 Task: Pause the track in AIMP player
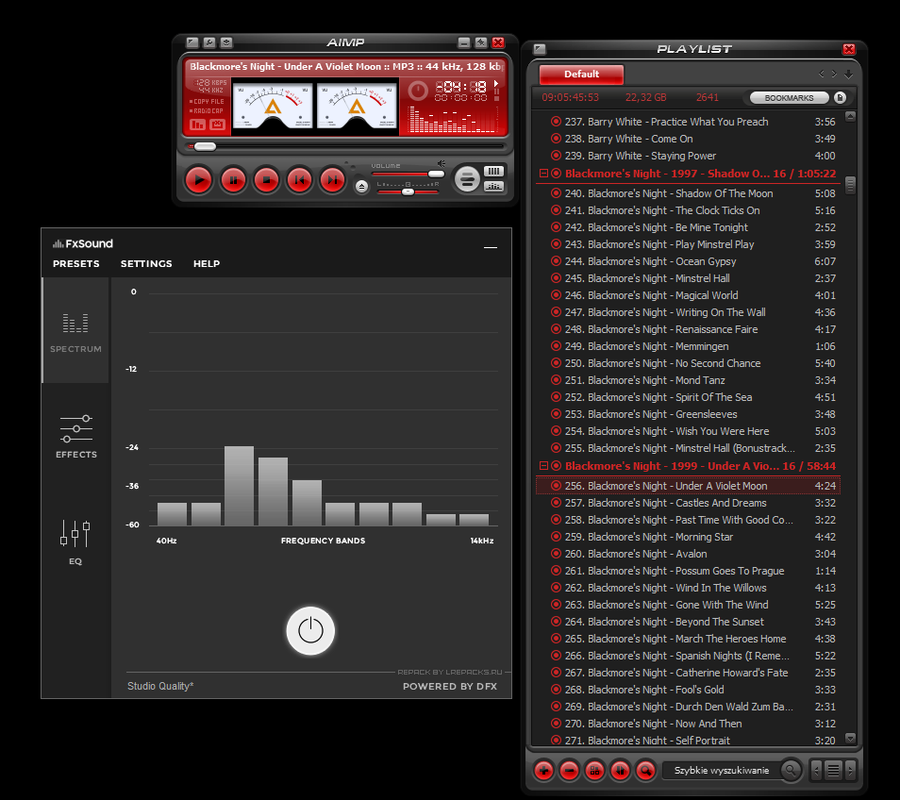[233, 180]
